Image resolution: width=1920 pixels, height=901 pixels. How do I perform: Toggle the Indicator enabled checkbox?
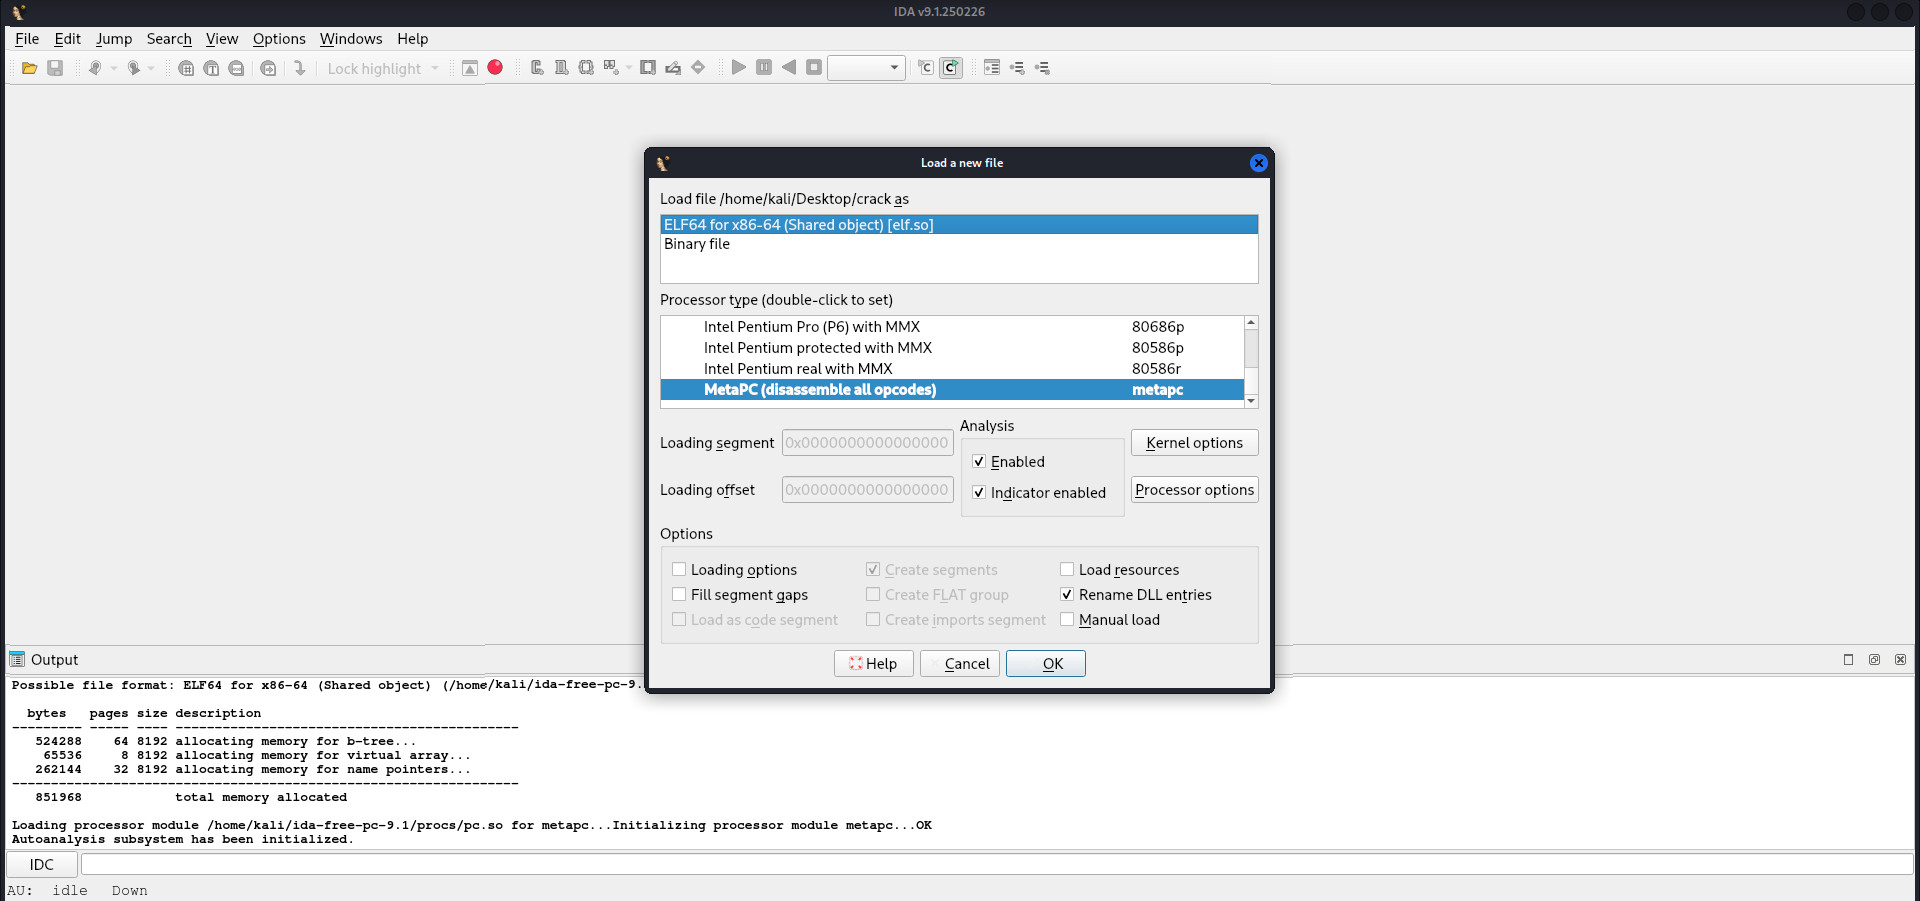pos(979,492)
